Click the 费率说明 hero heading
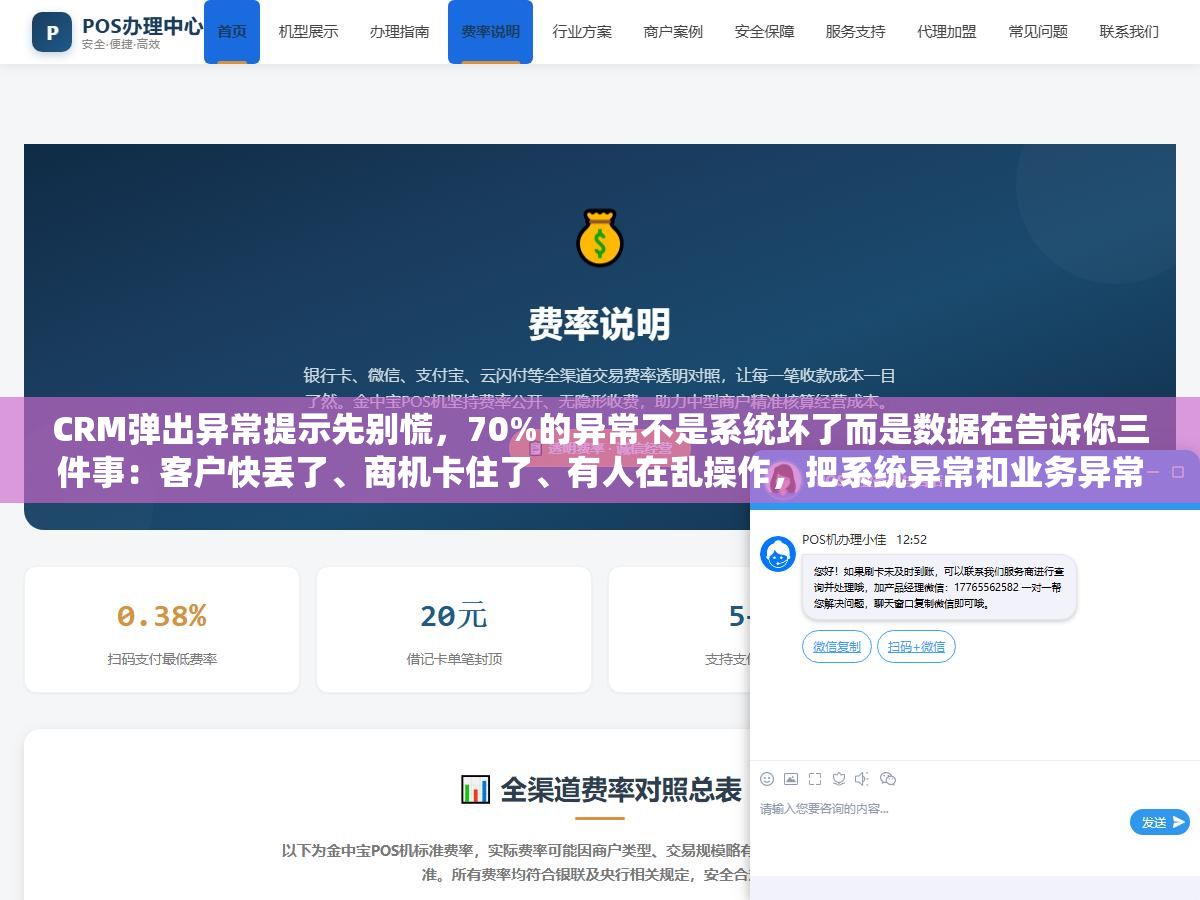The image size is (1200, 900). pos(600,324)
